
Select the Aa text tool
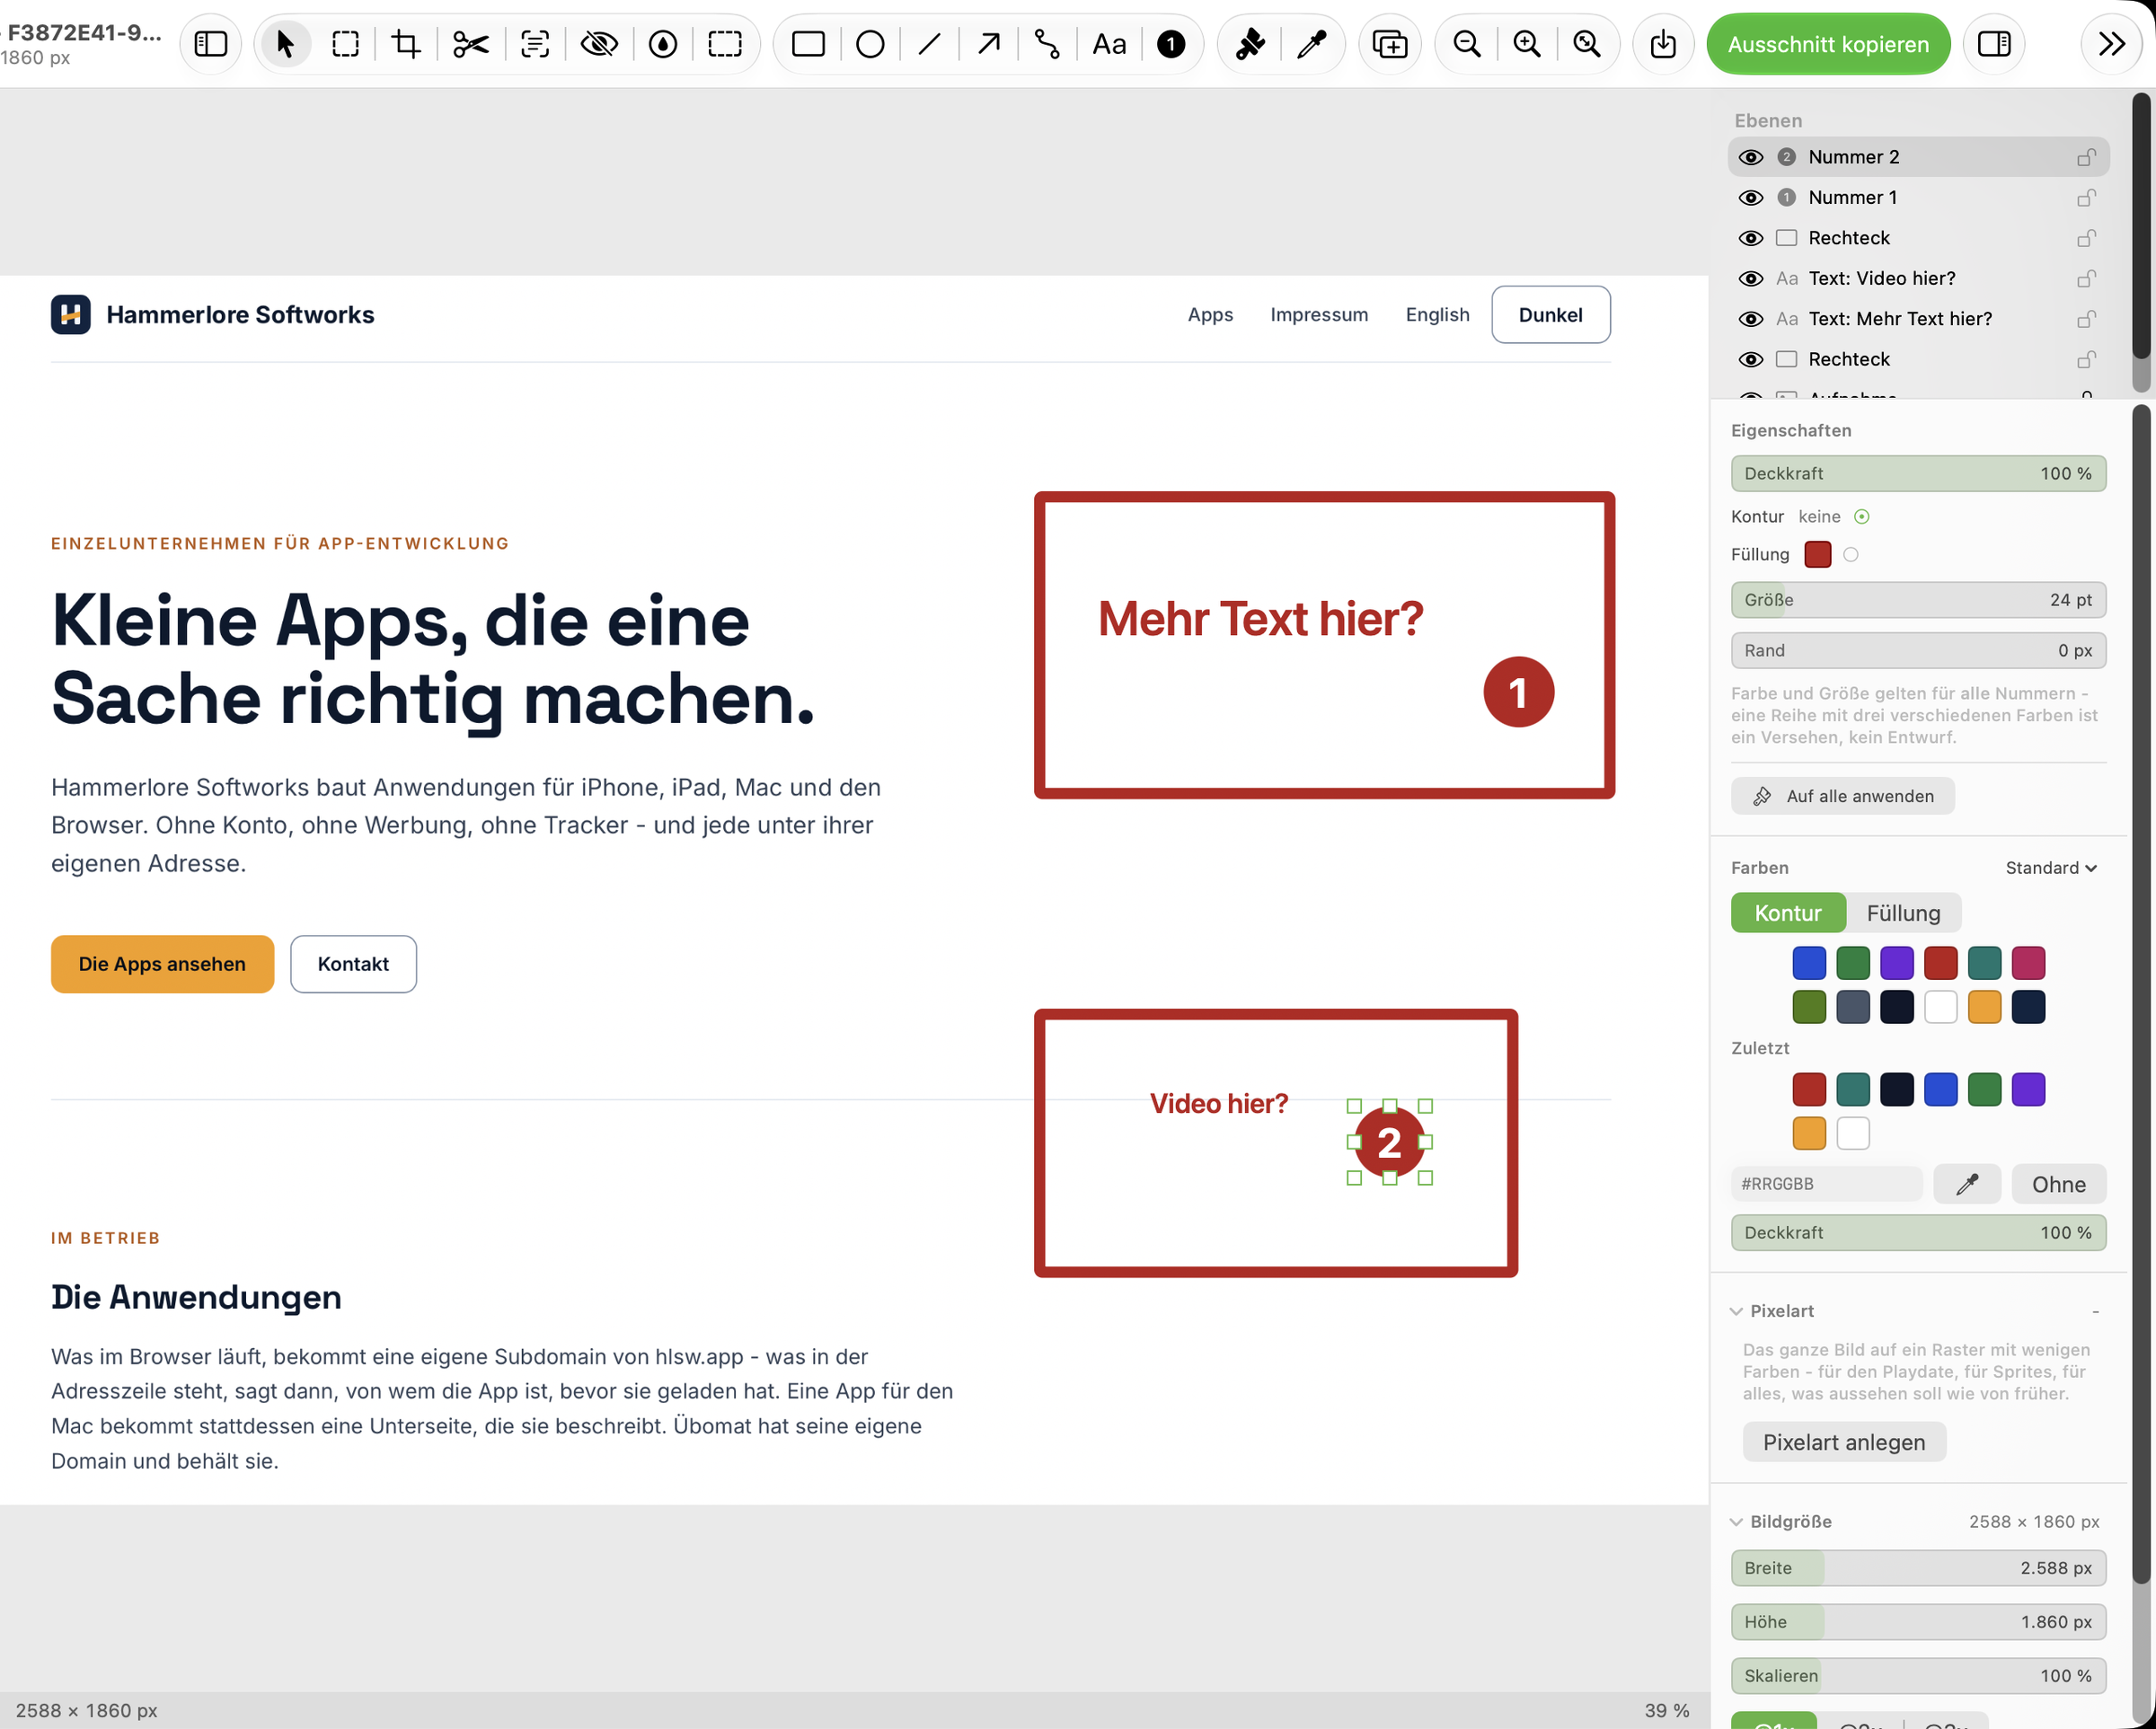point(1109,44)
